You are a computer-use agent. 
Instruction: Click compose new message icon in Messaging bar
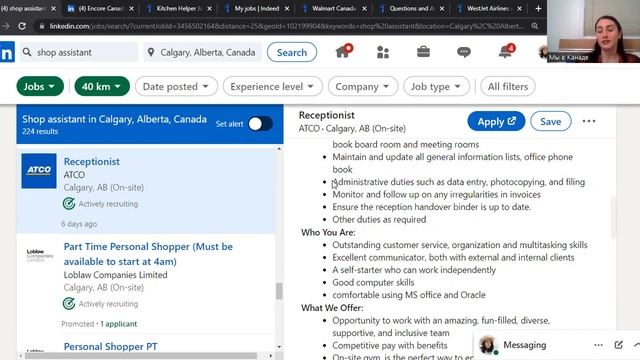pyautogui.click(x=618, y=345)
